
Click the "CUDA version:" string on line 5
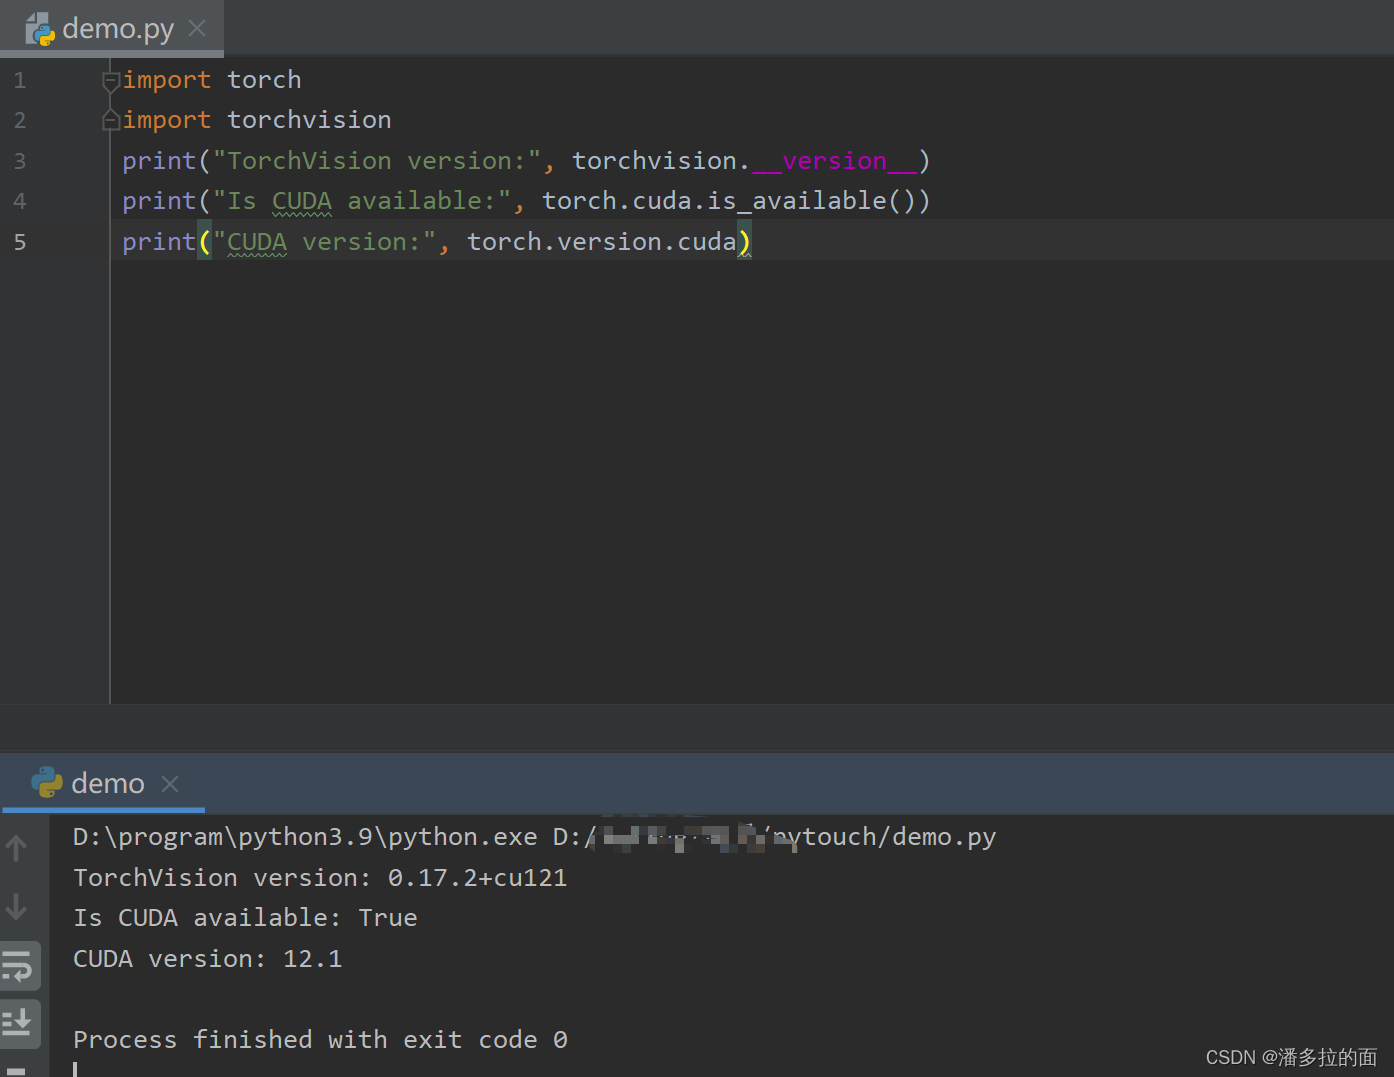click(324, 242)
